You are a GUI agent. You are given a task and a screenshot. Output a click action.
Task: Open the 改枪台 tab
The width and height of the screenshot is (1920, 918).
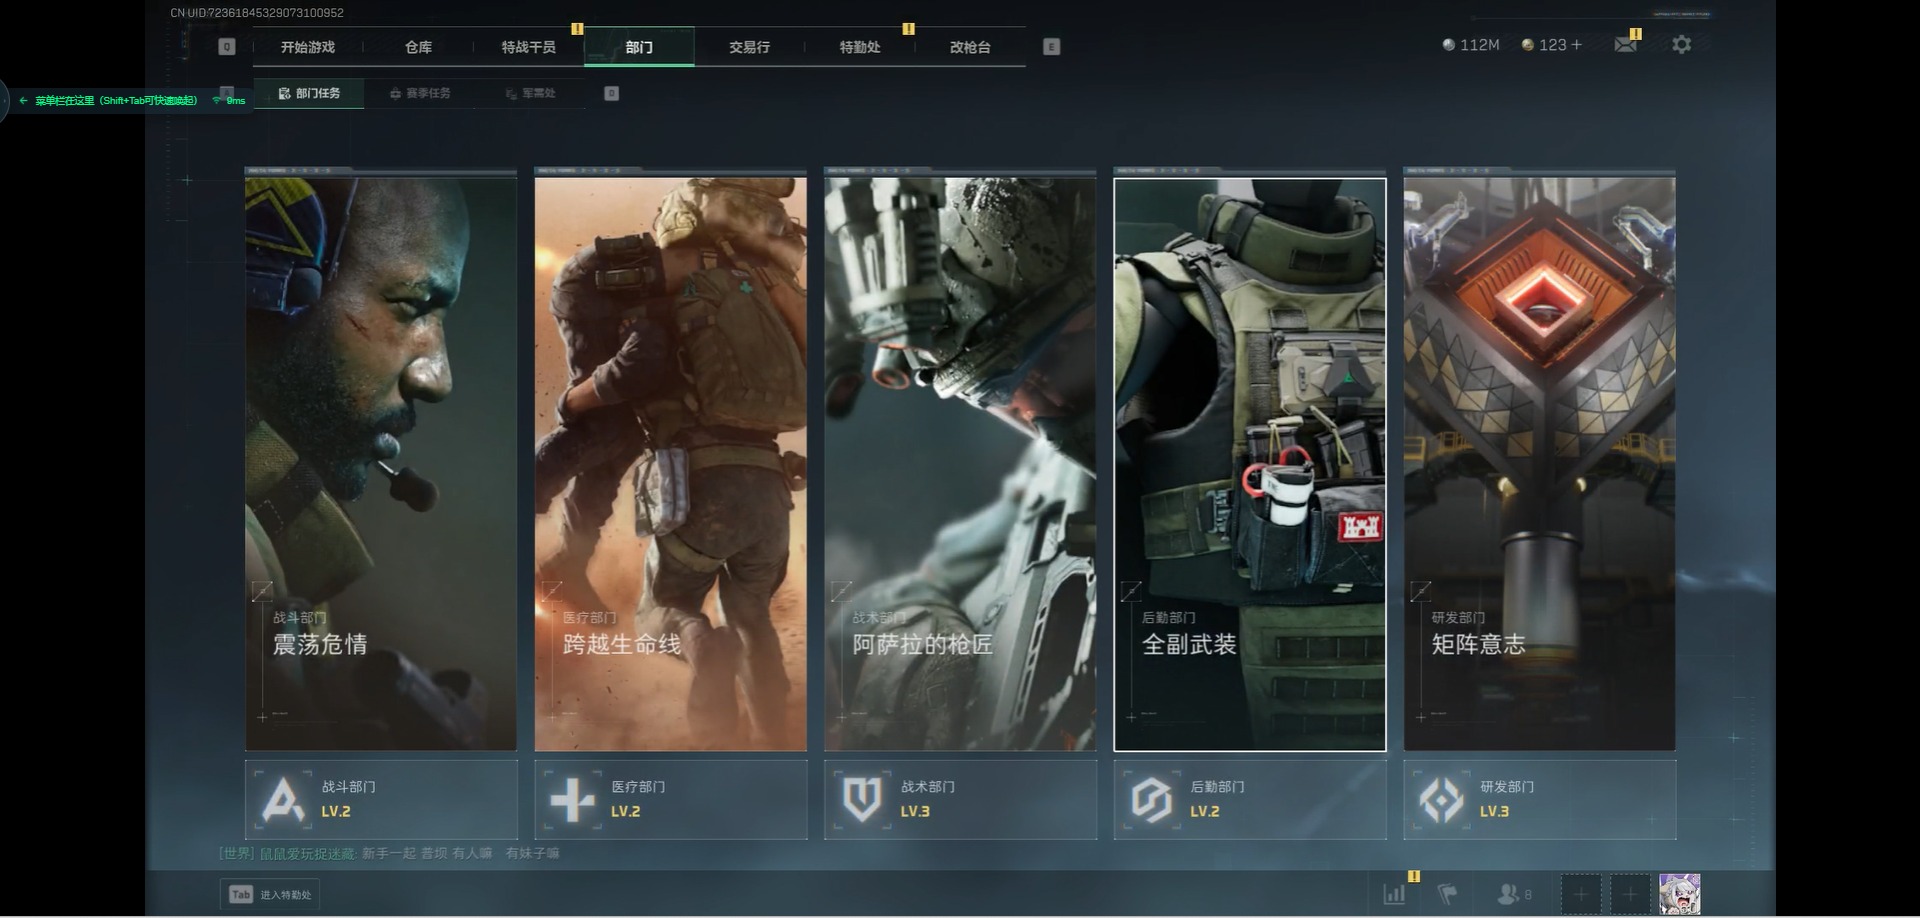(x=970, y=47)
